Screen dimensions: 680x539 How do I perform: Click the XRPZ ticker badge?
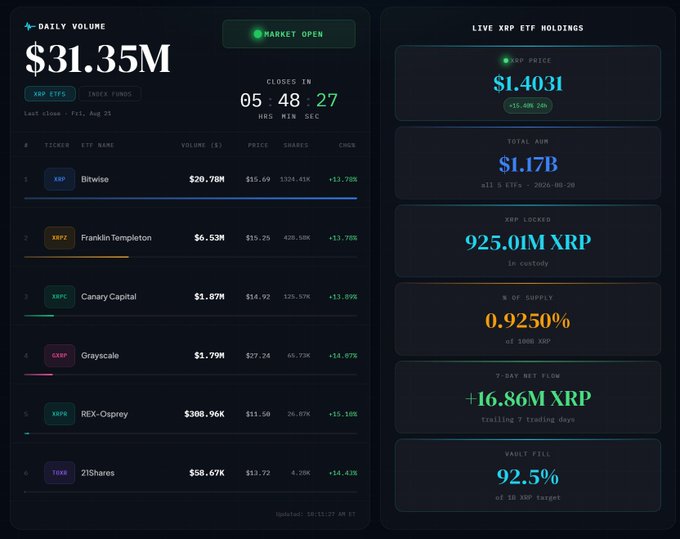(59, 238)
